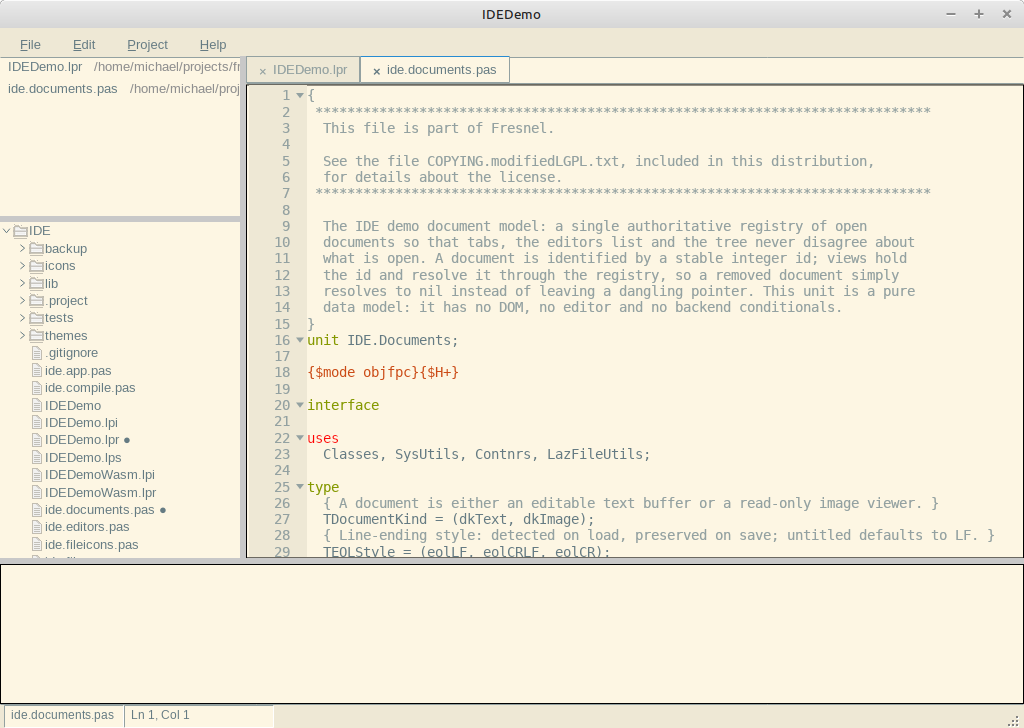Viewport: 1024px width, 728px height.
Task: Click the IDEDemo executable file icon
Action: tap(37, 405)
